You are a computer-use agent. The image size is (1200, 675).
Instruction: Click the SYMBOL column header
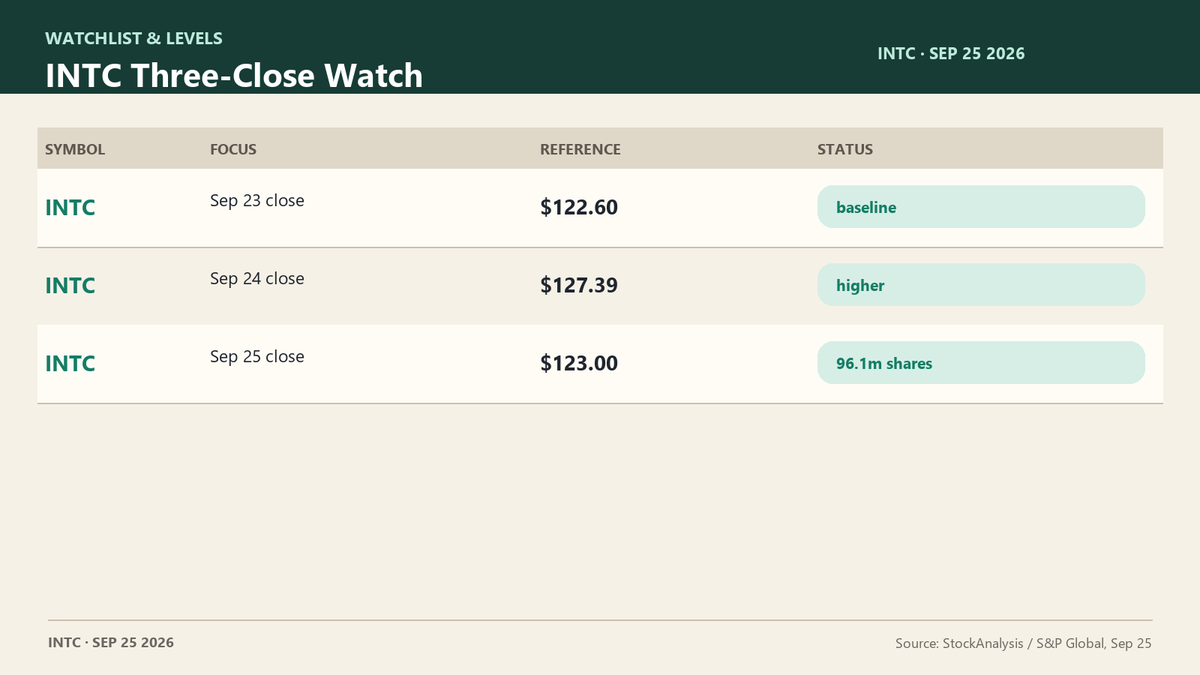point(75,149)
